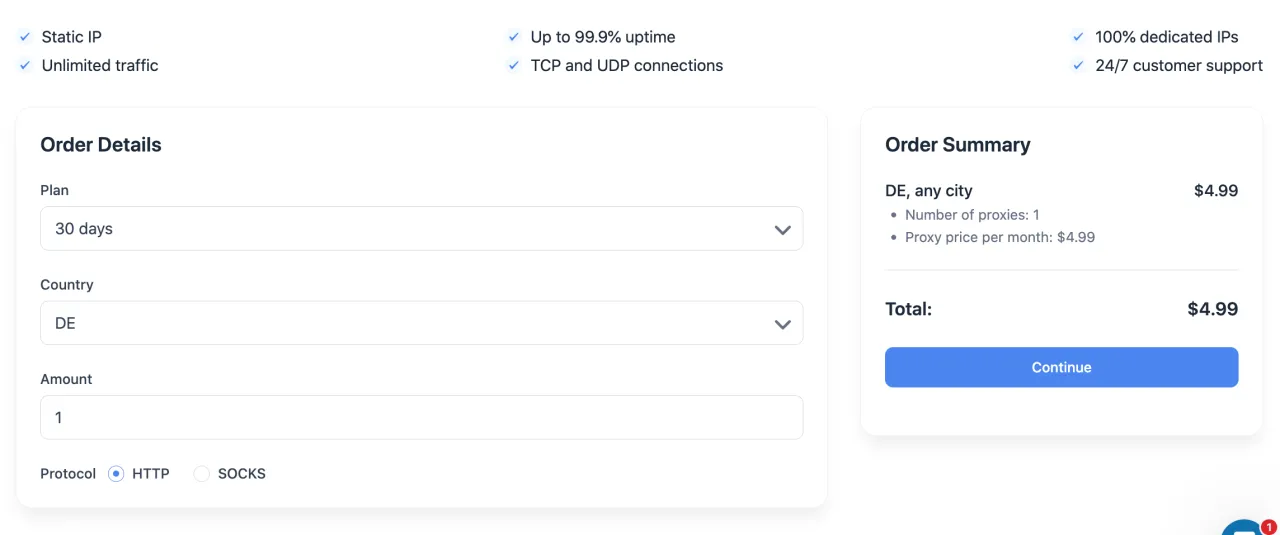Click checkmark next to Up to 99.9% uptime

click(x=514, y=37)
